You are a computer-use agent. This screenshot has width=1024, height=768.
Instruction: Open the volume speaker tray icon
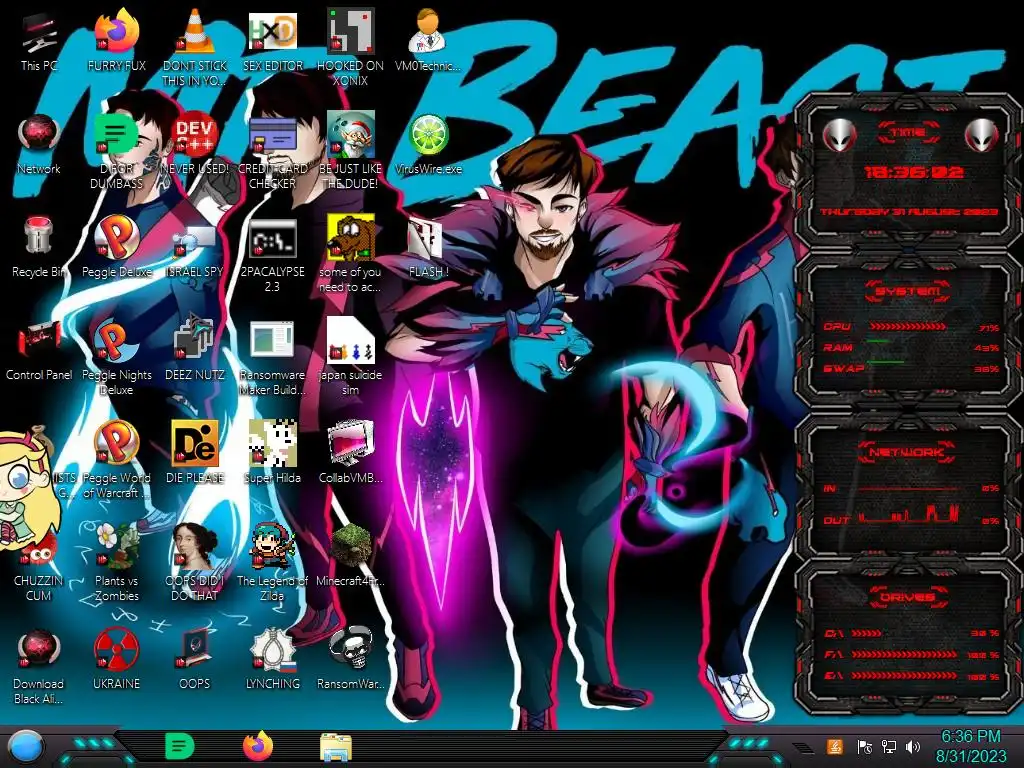(913, 746)
